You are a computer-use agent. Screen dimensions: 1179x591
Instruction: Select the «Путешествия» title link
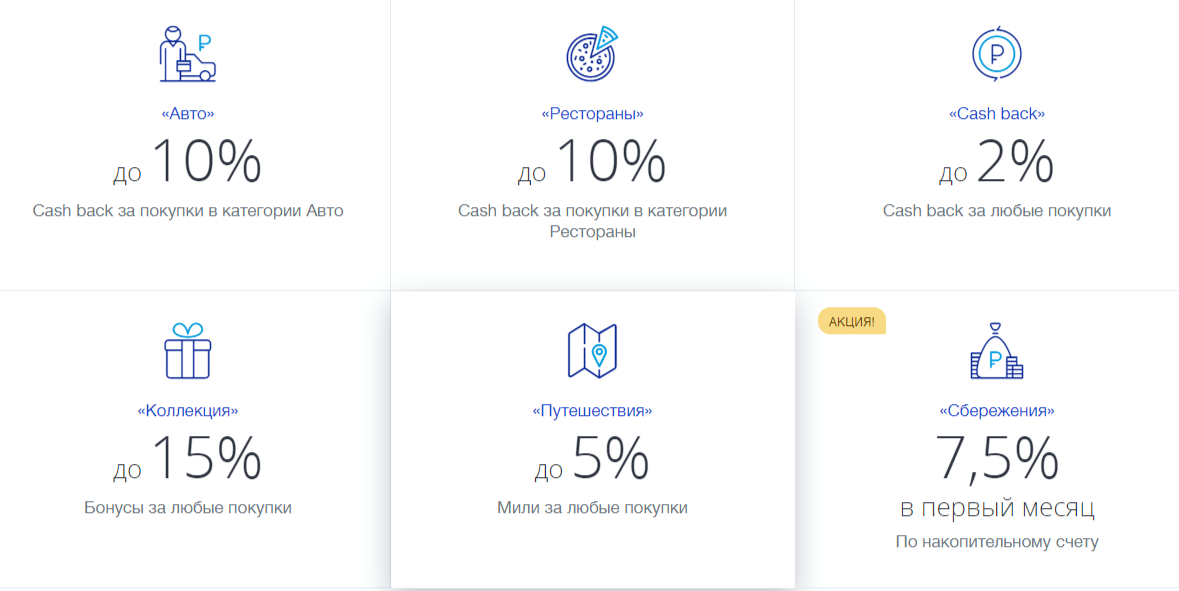pos(592,410)
